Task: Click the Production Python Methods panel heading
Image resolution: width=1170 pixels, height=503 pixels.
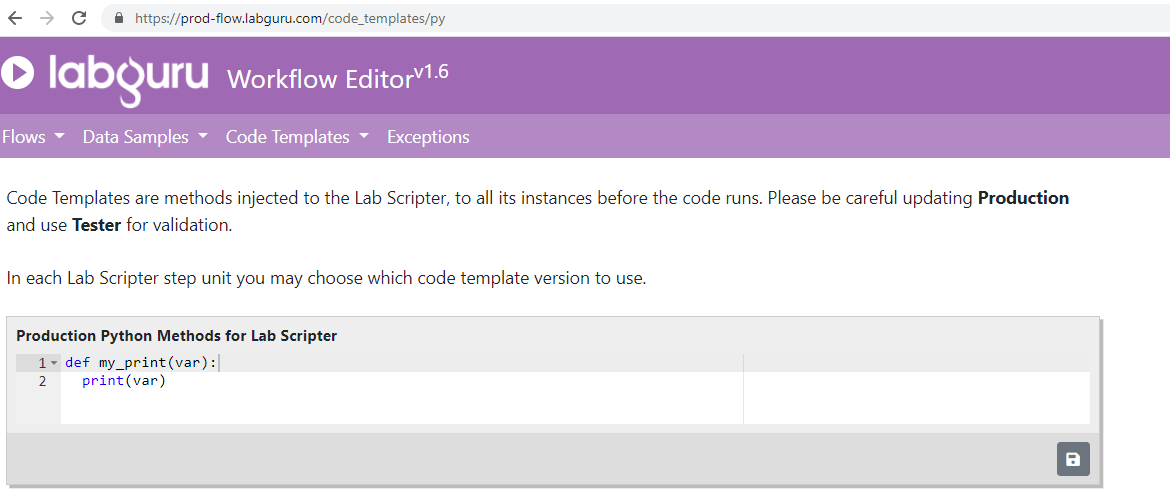Action: 176,336
